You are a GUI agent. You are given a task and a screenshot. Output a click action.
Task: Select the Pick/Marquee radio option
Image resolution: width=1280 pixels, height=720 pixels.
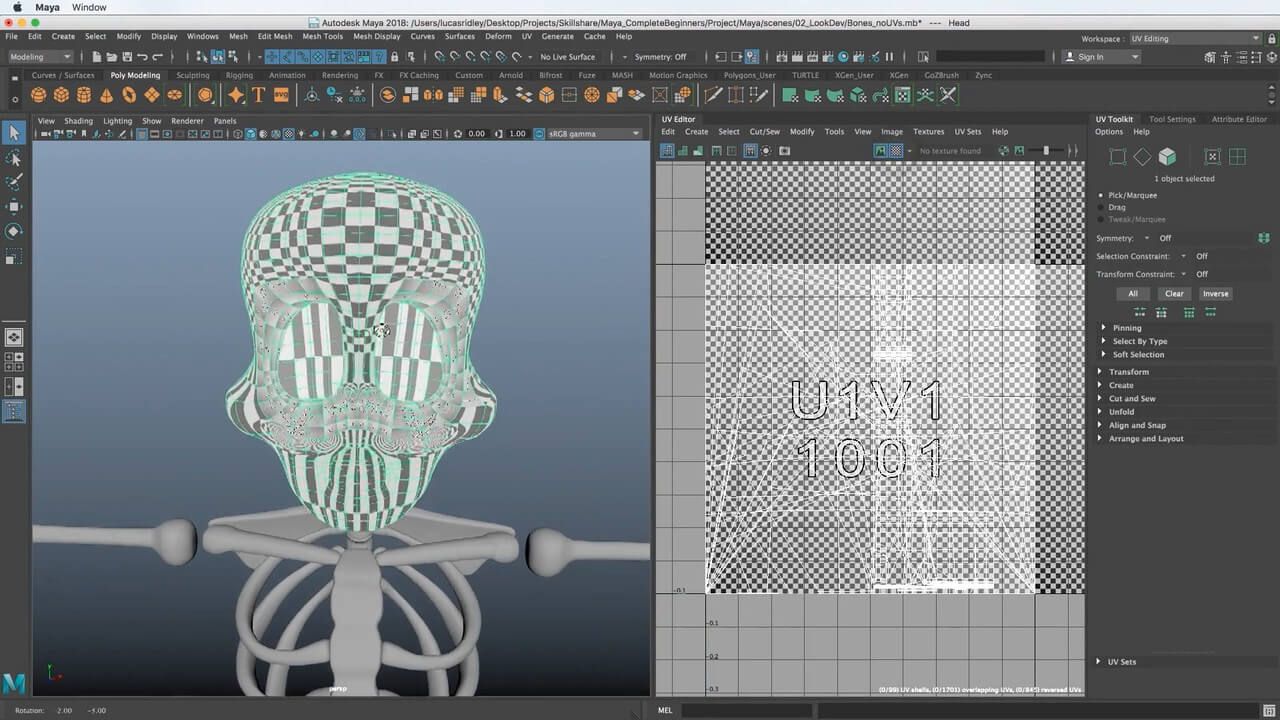coord(1102,195)
